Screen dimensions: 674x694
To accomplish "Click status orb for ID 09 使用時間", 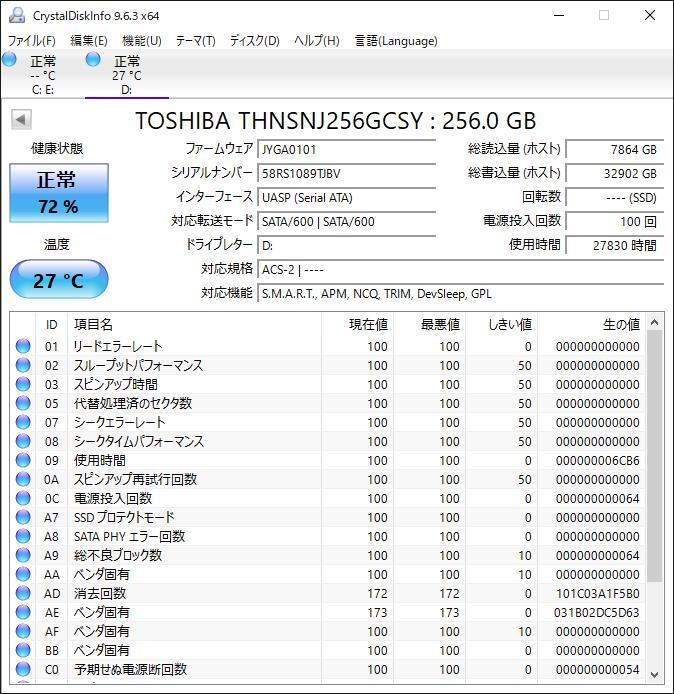I will [23, 460].
